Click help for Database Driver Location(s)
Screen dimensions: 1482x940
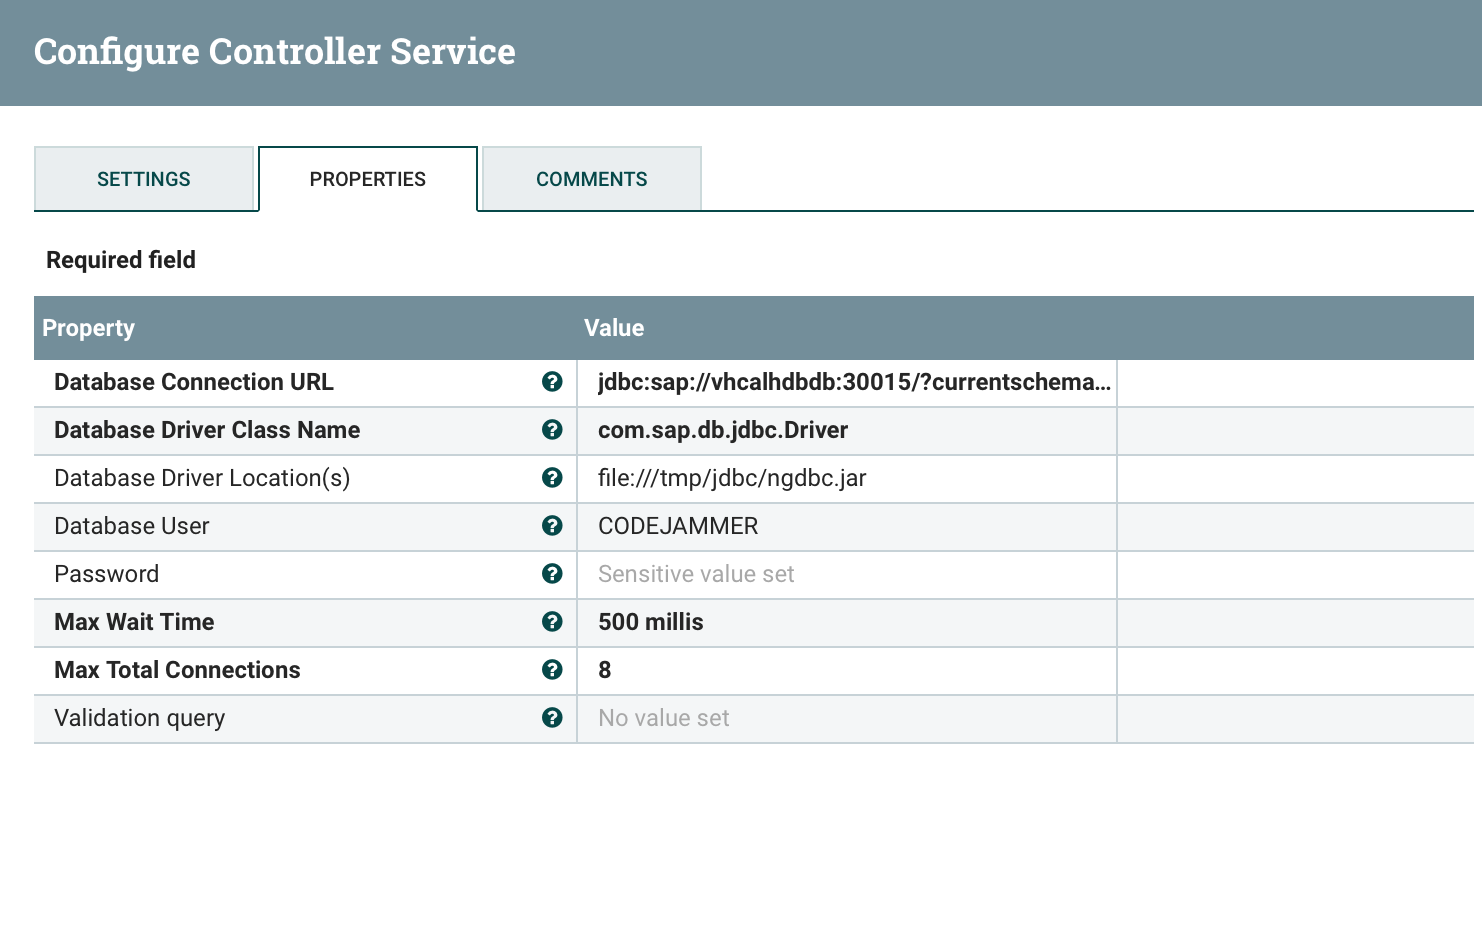pos(552,478)
